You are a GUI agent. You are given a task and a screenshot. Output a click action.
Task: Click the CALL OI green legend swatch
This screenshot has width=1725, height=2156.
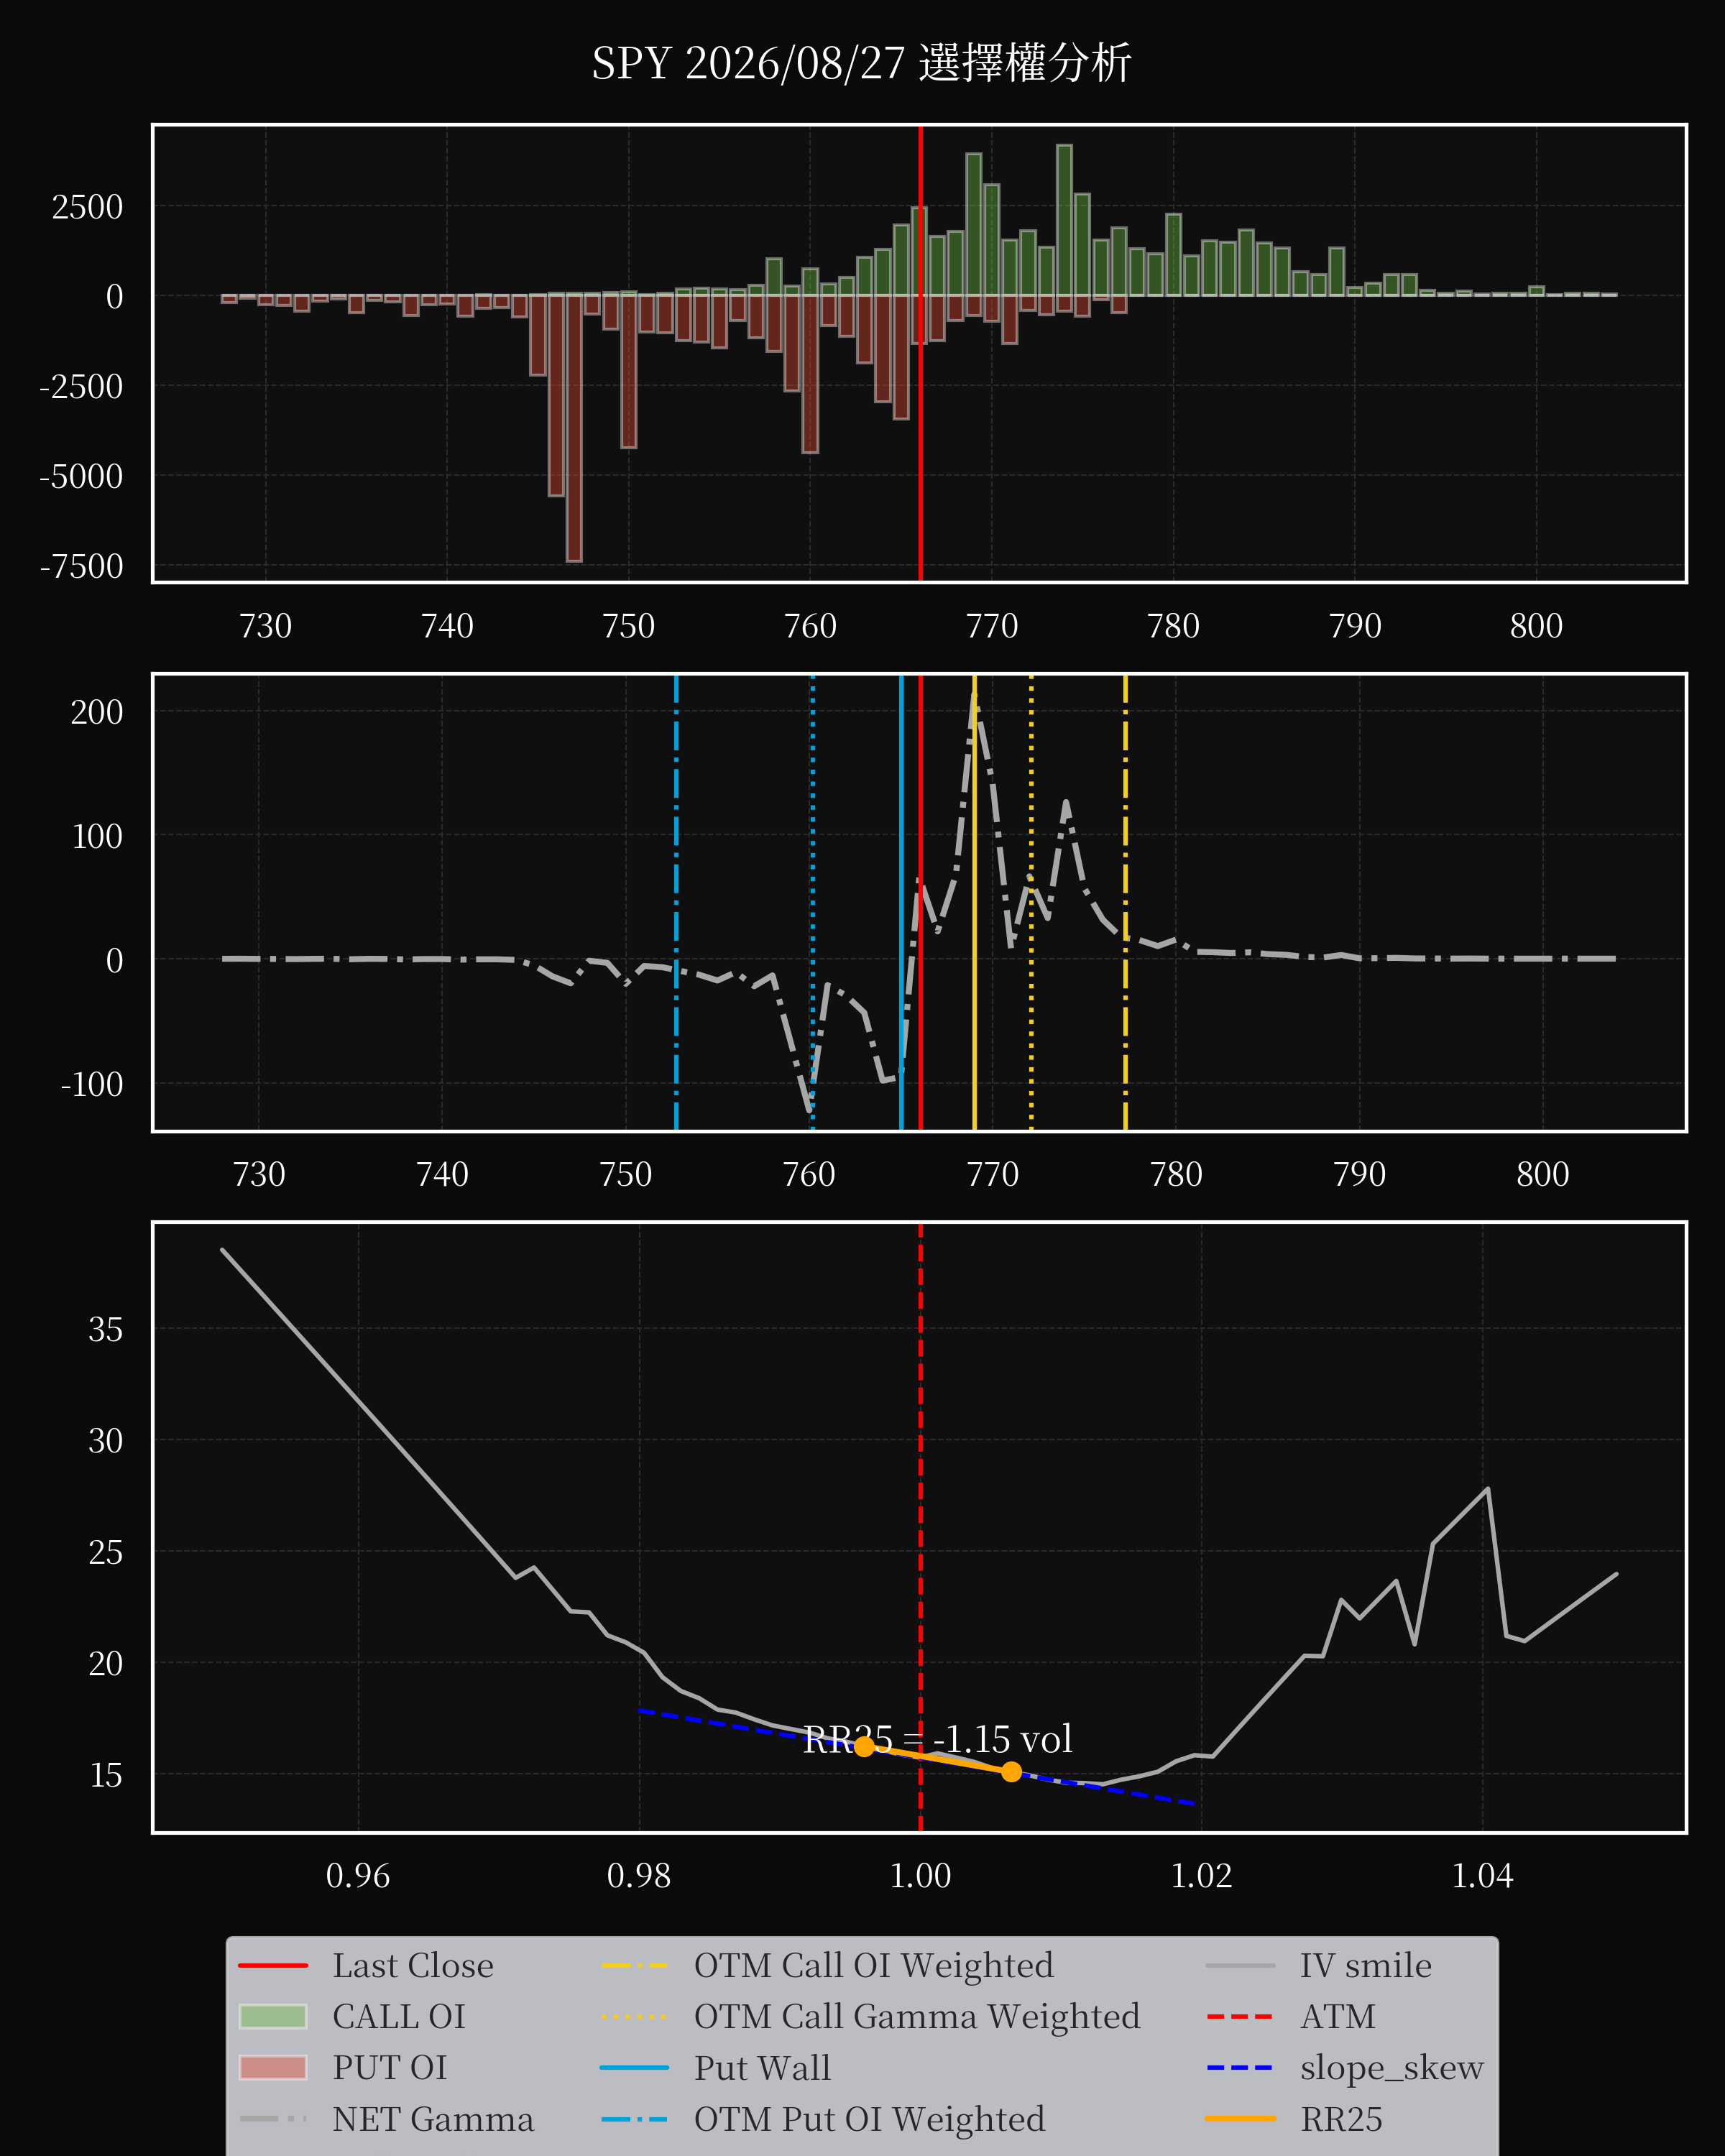click(273, 2016)
